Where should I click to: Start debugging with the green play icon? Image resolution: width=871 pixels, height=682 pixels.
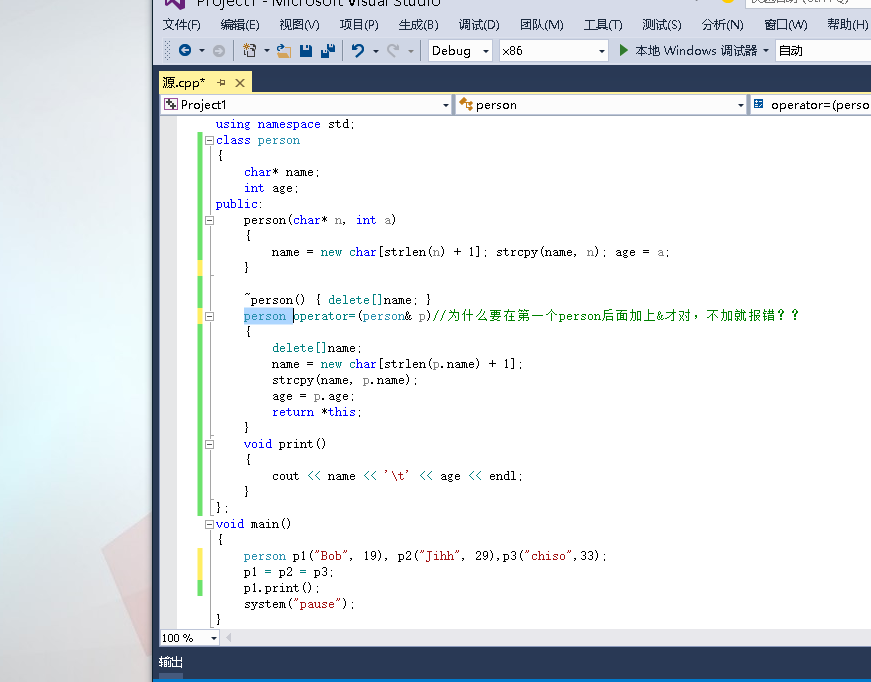point(623,51)
